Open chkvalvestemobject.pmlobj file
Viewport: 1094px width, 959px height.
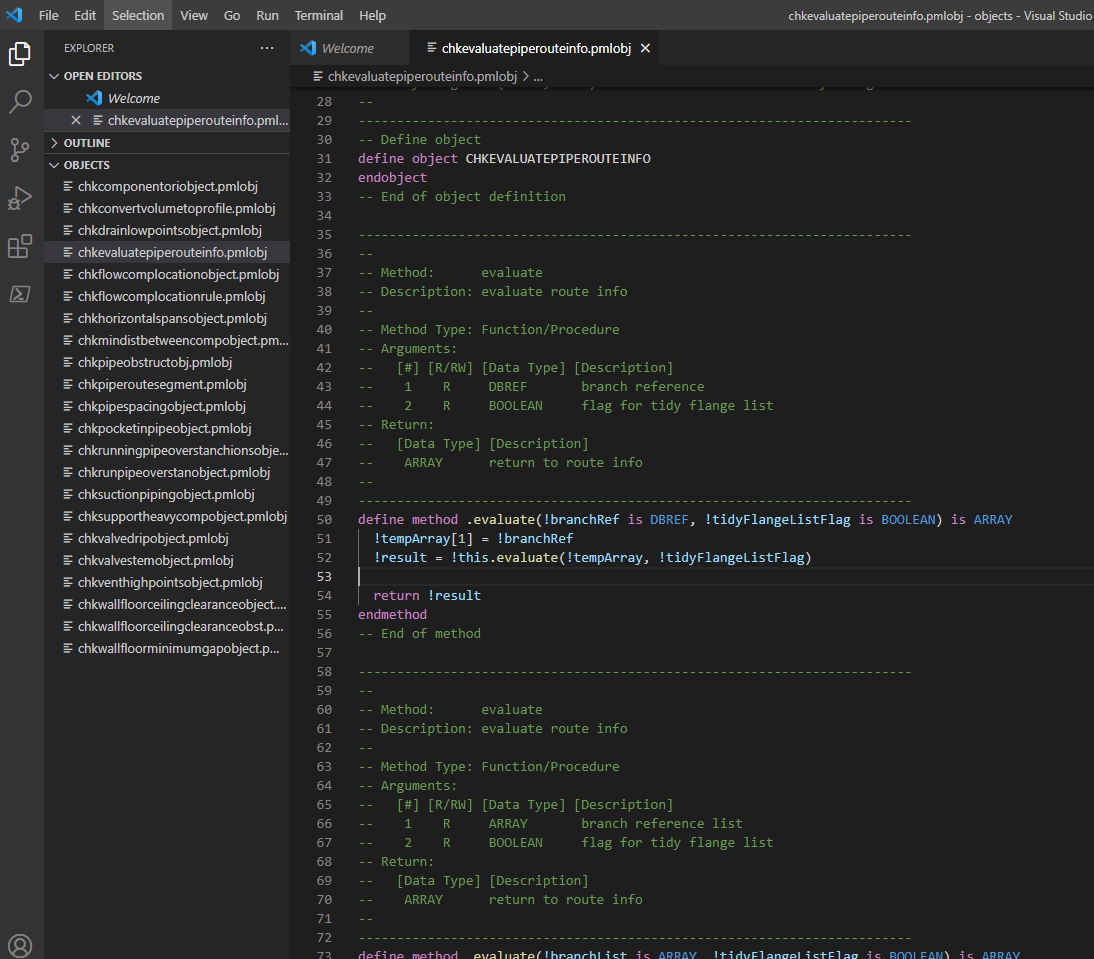[x=156, y=560]
